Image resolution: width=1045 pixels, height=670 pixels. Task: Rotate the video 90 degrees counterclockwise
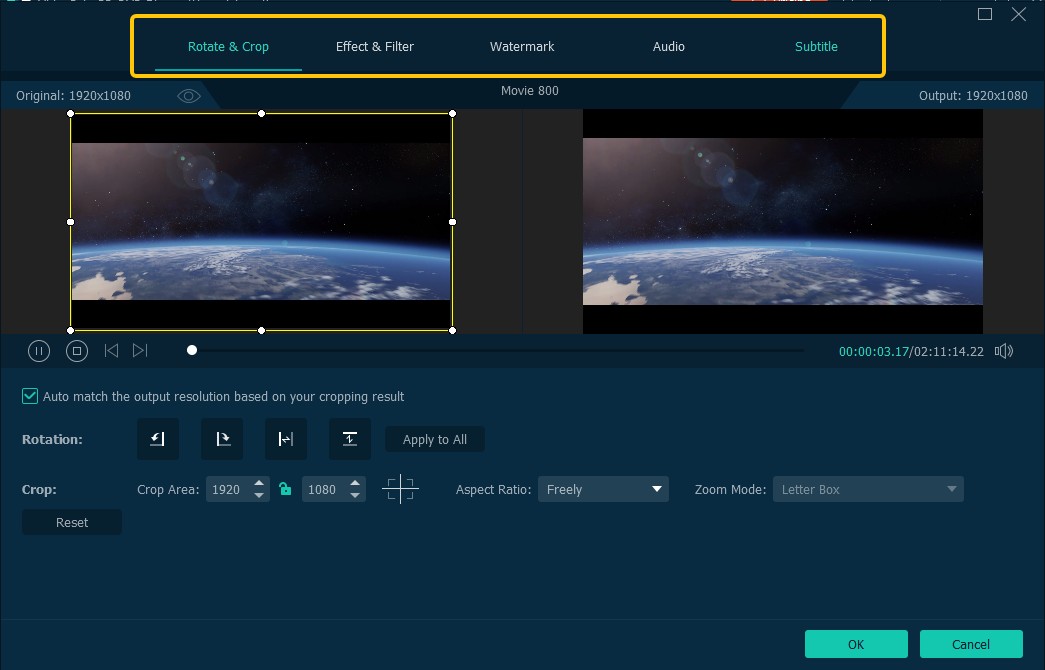(x=157, y=439)
